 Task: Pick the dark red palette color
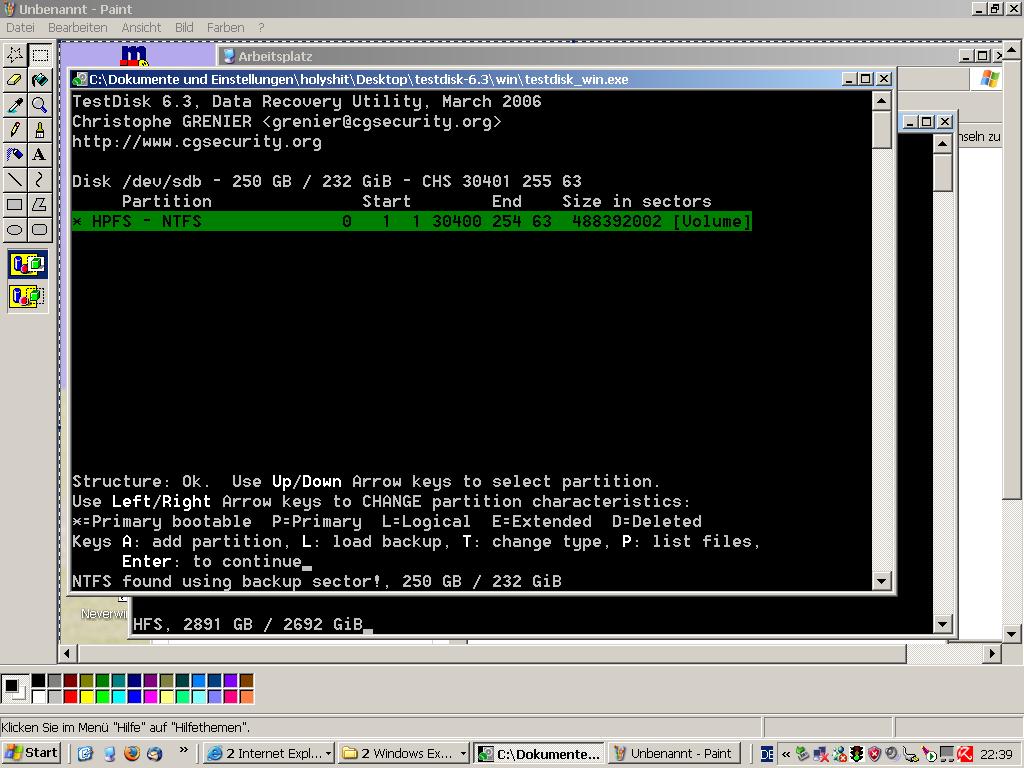pyautogui.click(x=71, y=680)
